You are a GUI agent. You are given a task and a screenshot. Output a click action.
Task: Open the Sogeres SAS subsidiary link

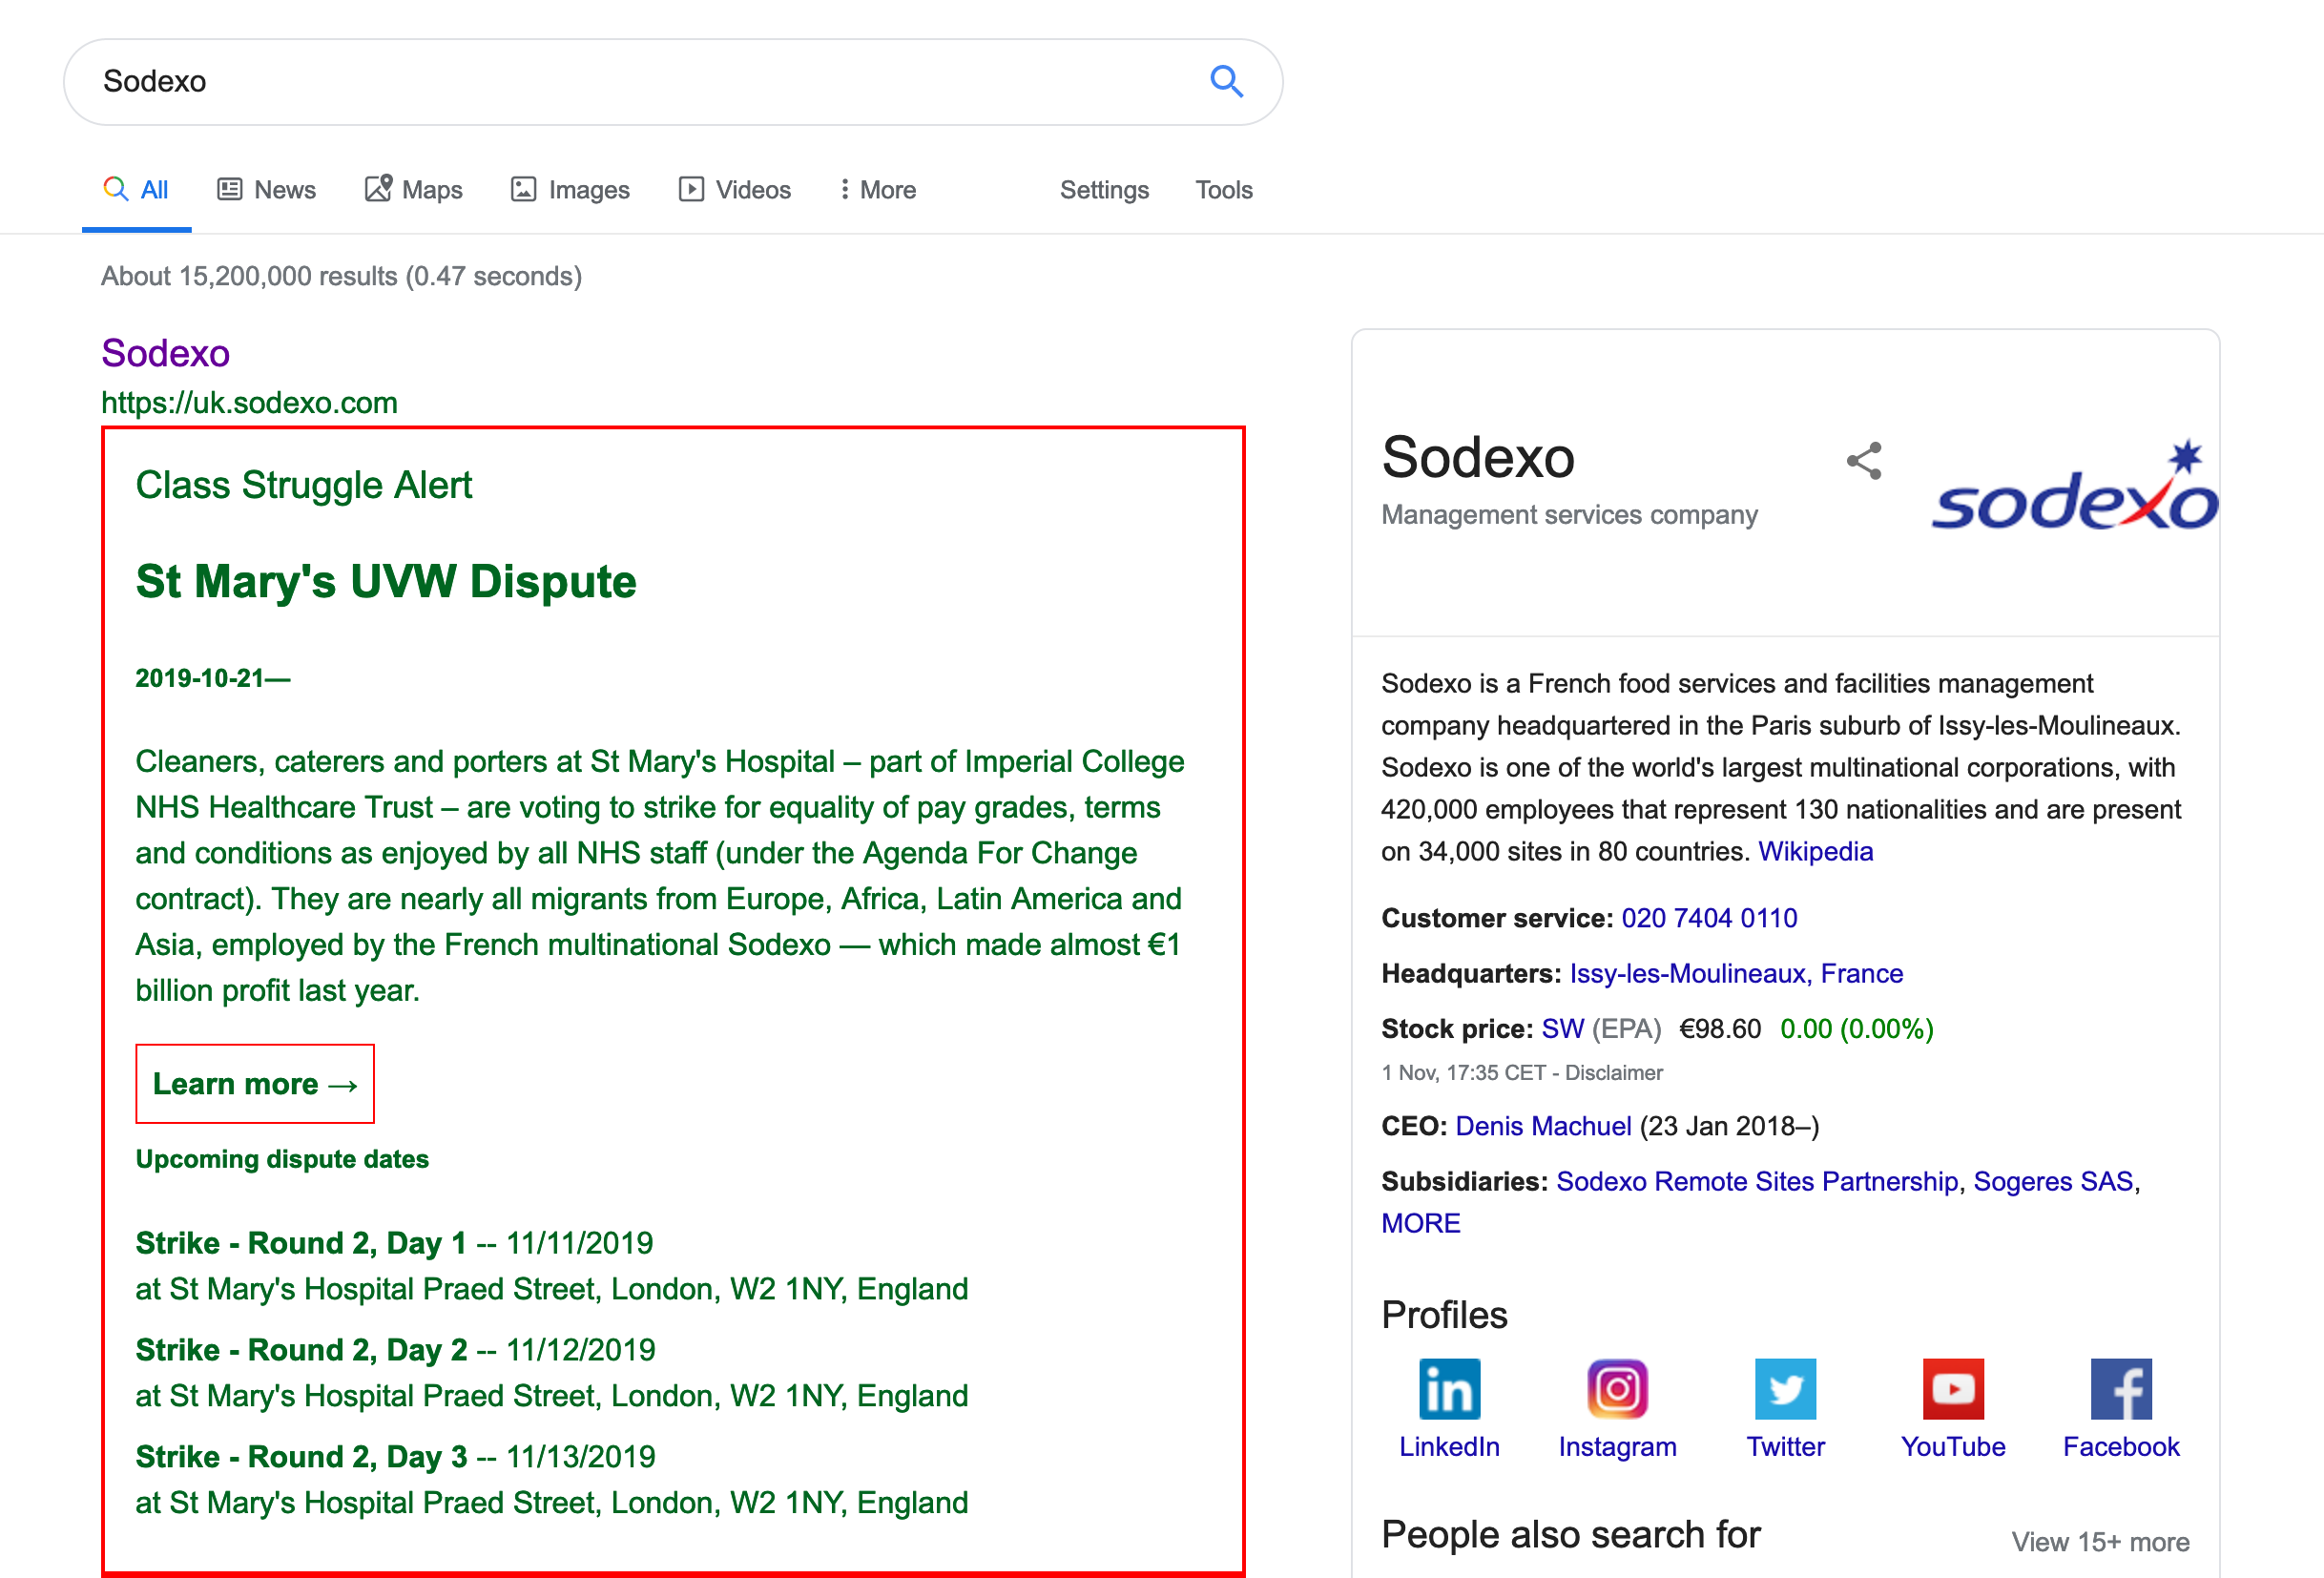click(x=2053, y=1180)
